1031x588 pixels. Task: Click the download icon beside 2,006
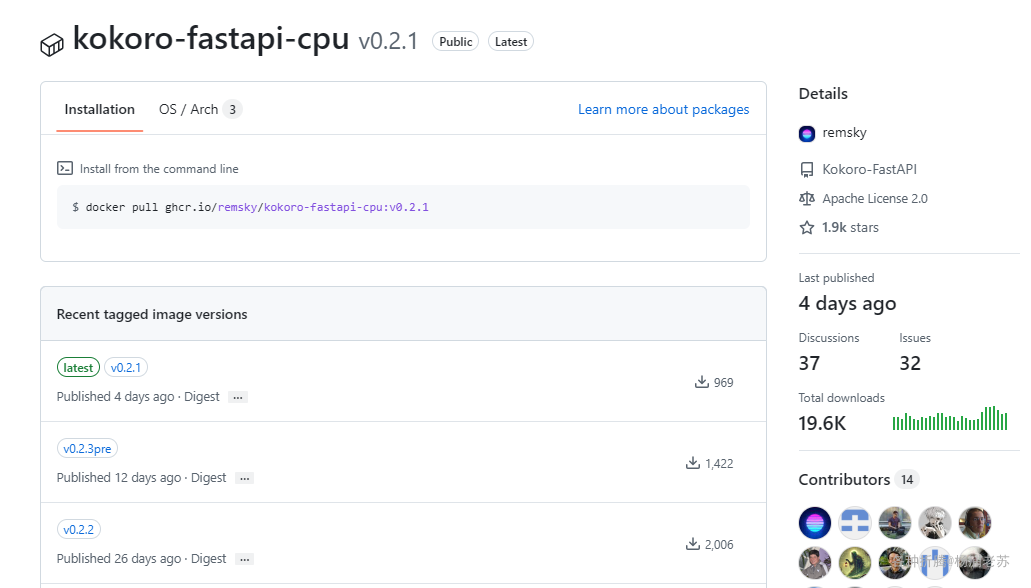[x=692, y=544]
